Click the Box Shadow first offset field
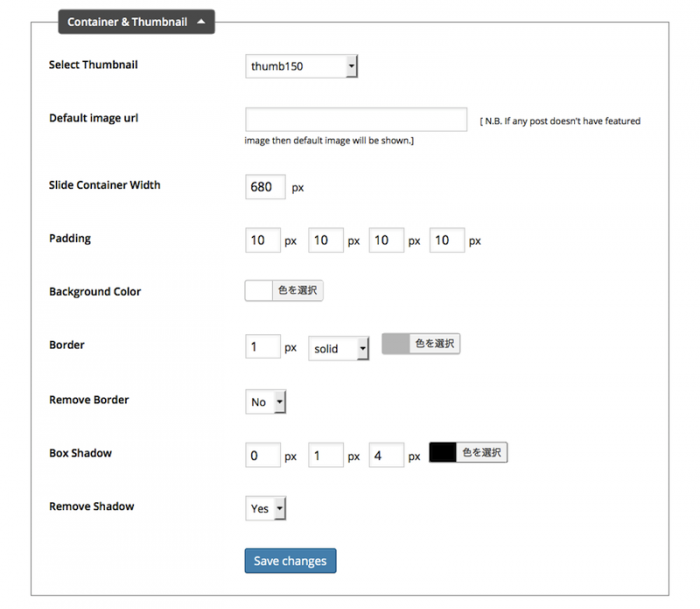The width and height of the screenshot is (700, 609). coord(263,455)
